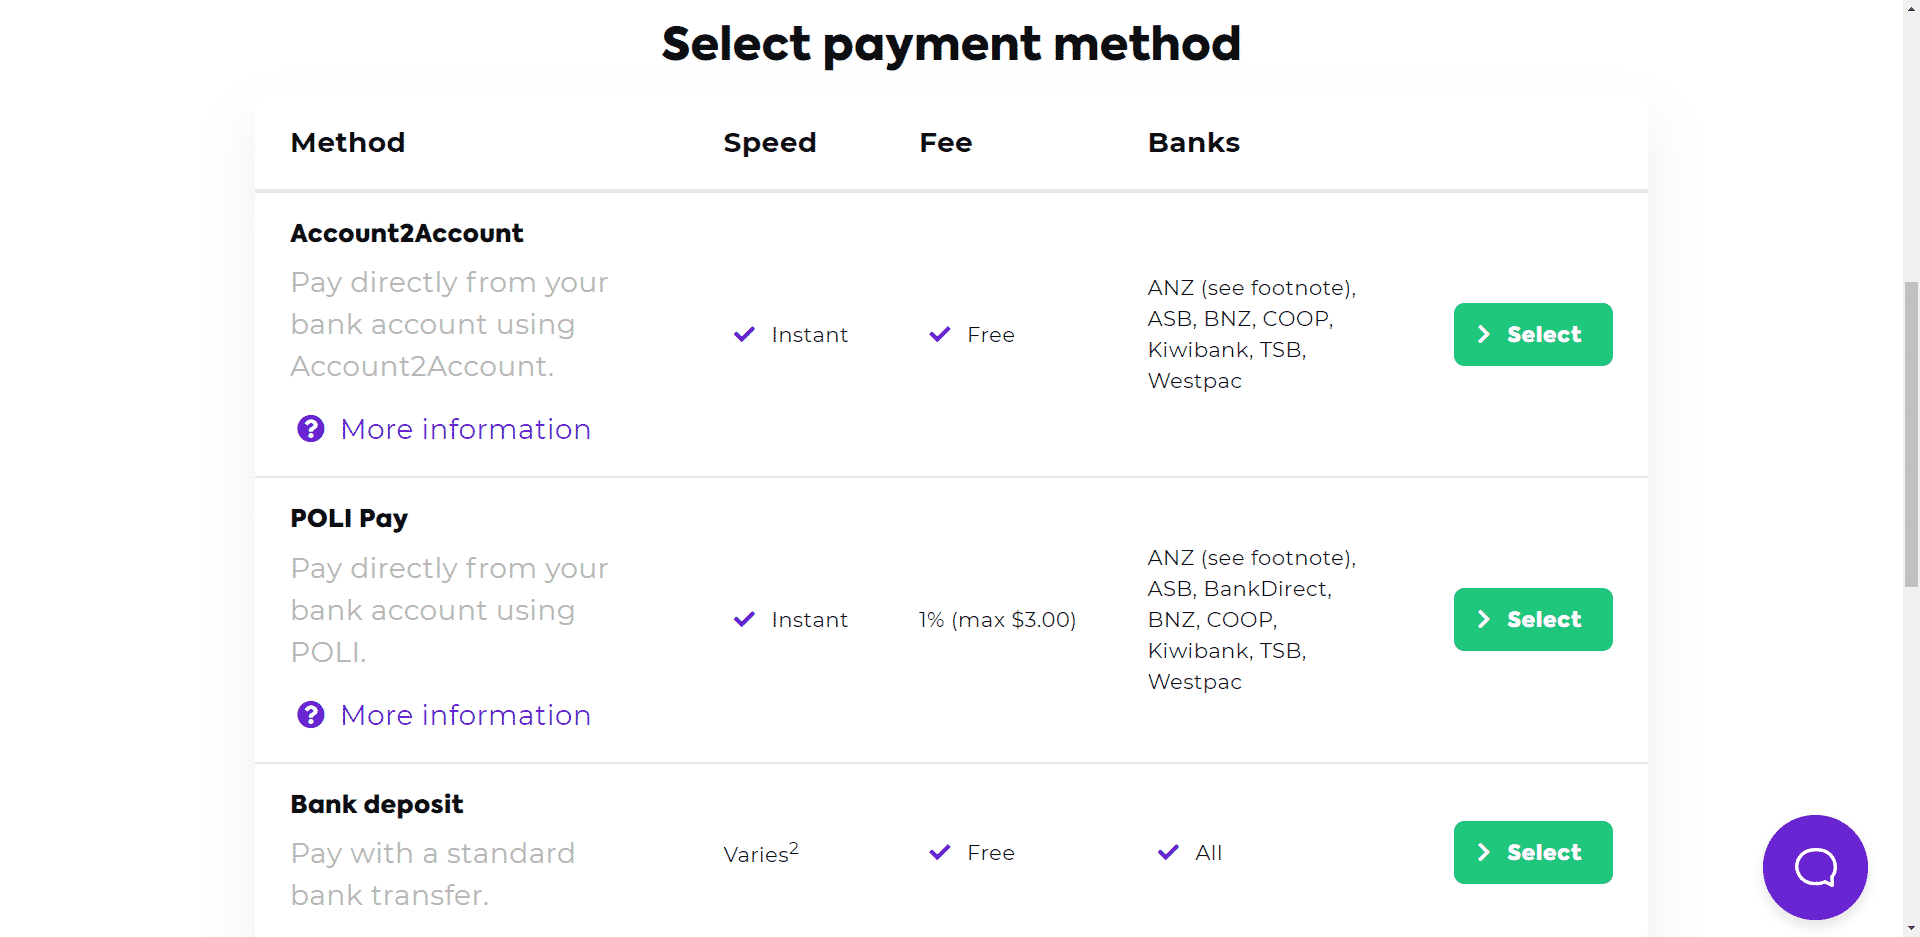Viewport: 1920px width, 937px height.
Task: Select the Account2Account payment method
Action: tap(1533, 334)
